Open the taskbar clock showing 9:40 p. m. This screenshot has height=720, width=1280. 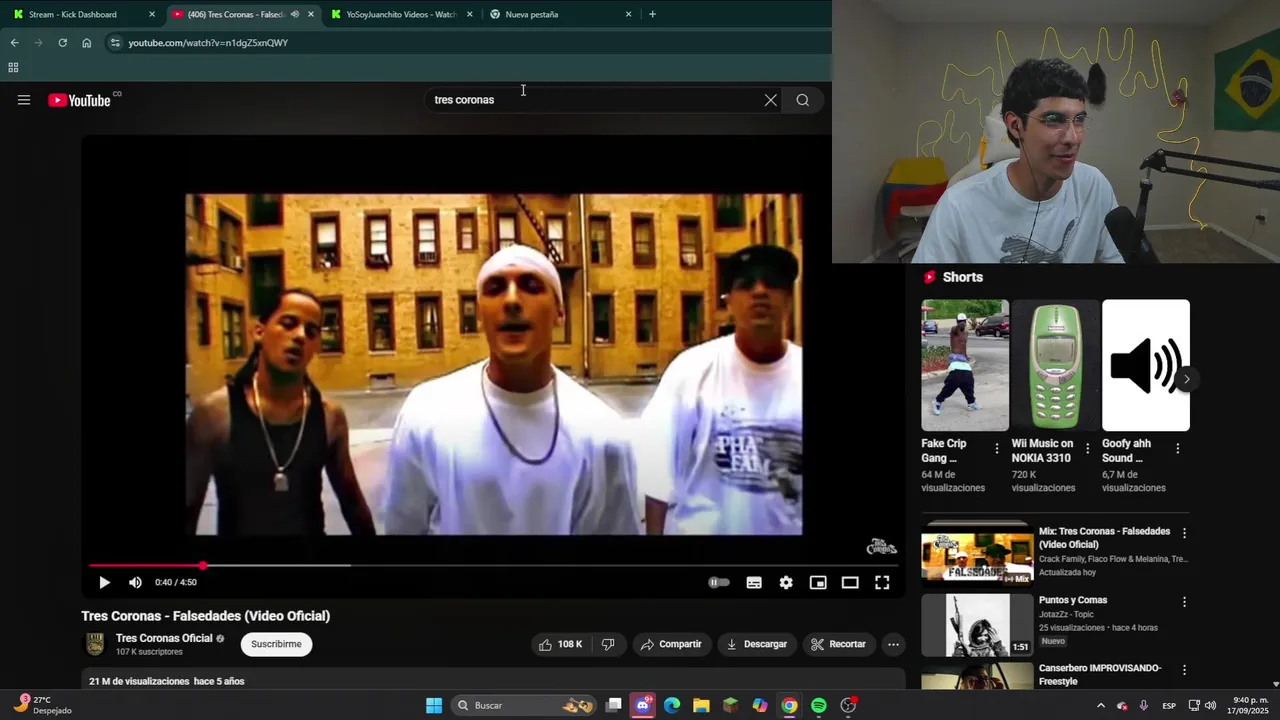(1250, 705)
